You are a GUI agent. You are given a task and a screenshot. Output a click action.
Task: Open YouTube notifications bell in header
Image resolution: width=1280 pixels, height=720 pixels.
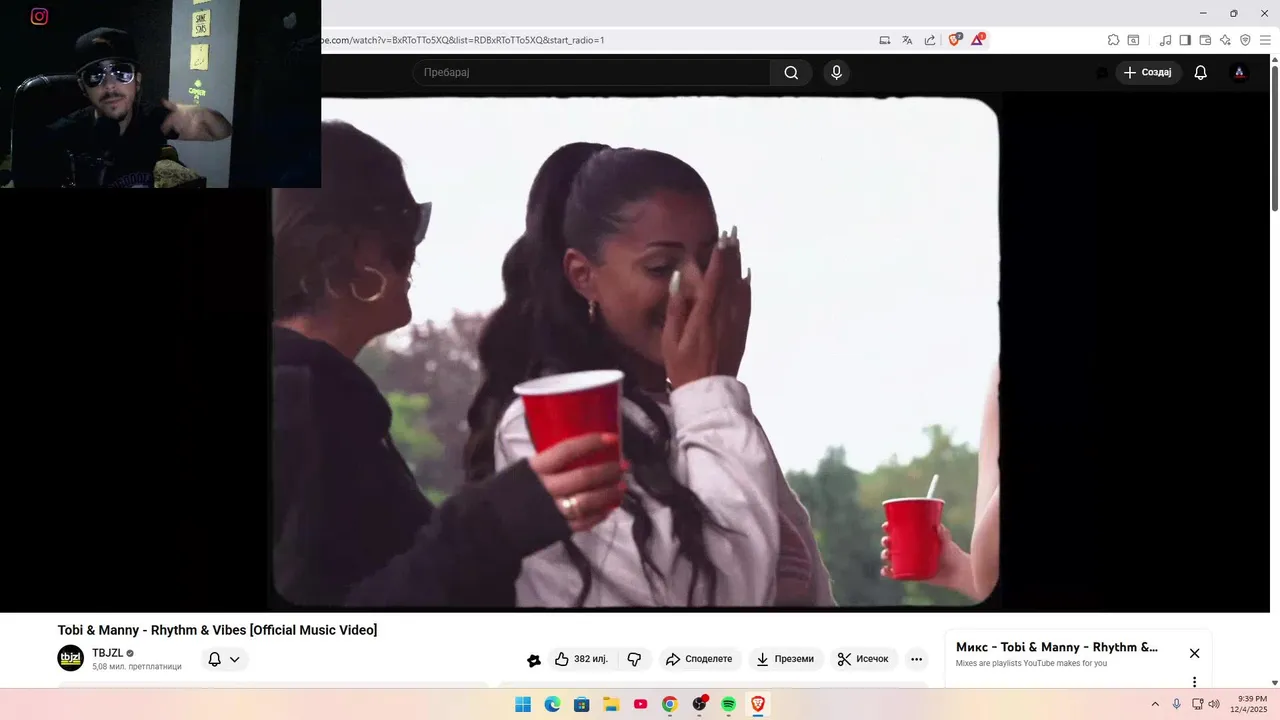click(x=1201, y=72)
